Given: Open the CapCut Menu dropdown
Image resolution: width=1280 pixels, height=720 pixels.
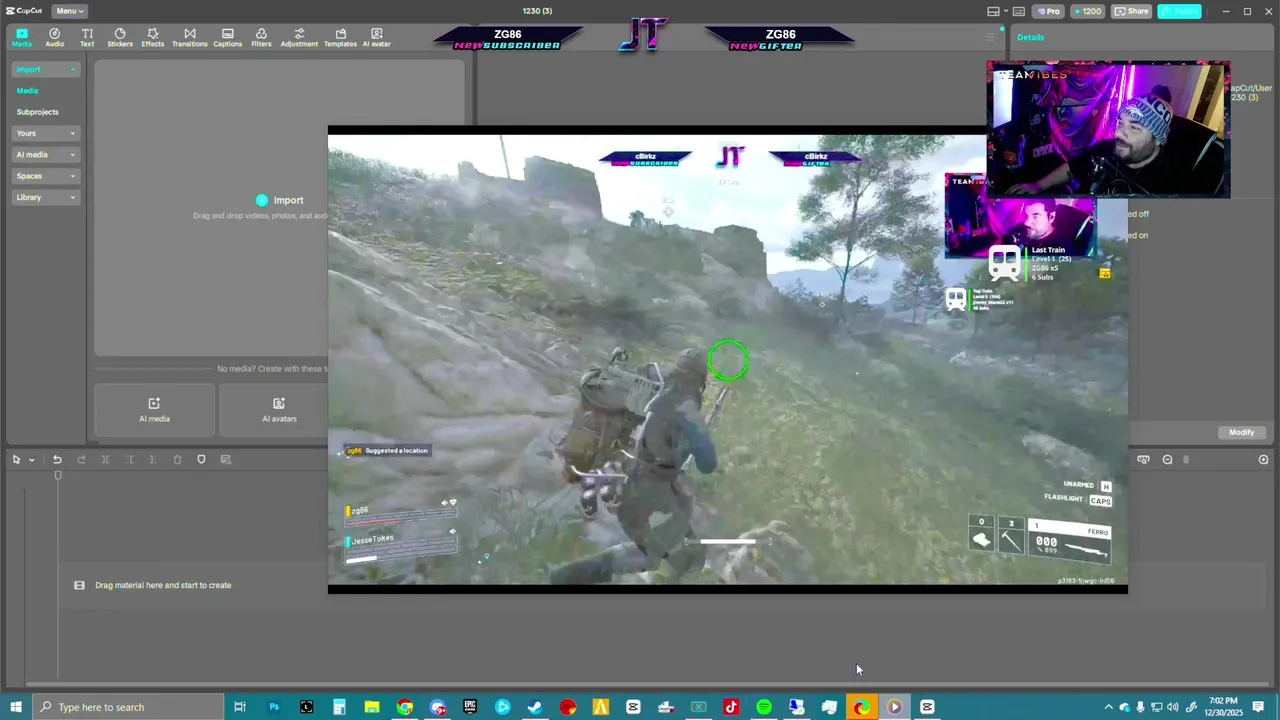Looking at the screenshot, I should [69, 11].
